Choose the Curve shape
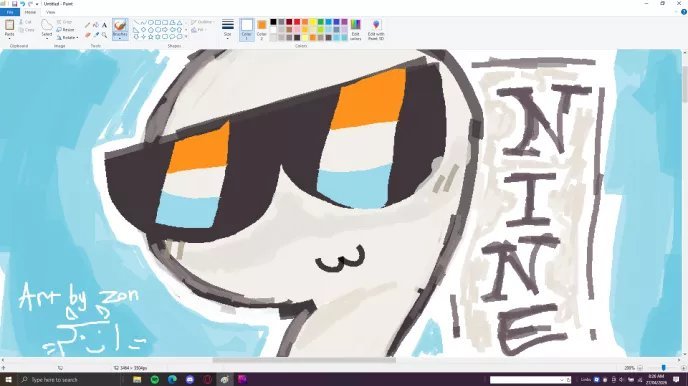Viewport: 688px width, 386px height. coord(143,22)
